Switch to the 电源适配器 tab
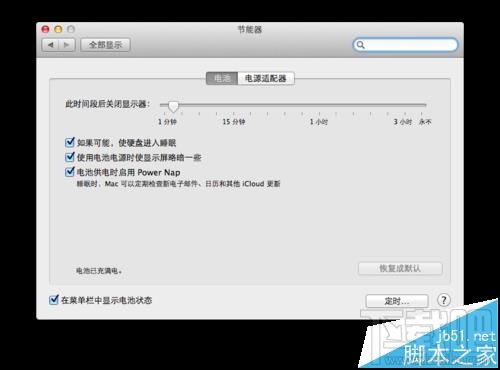Viewport: 500px width, 370px height. click(266, 78)
